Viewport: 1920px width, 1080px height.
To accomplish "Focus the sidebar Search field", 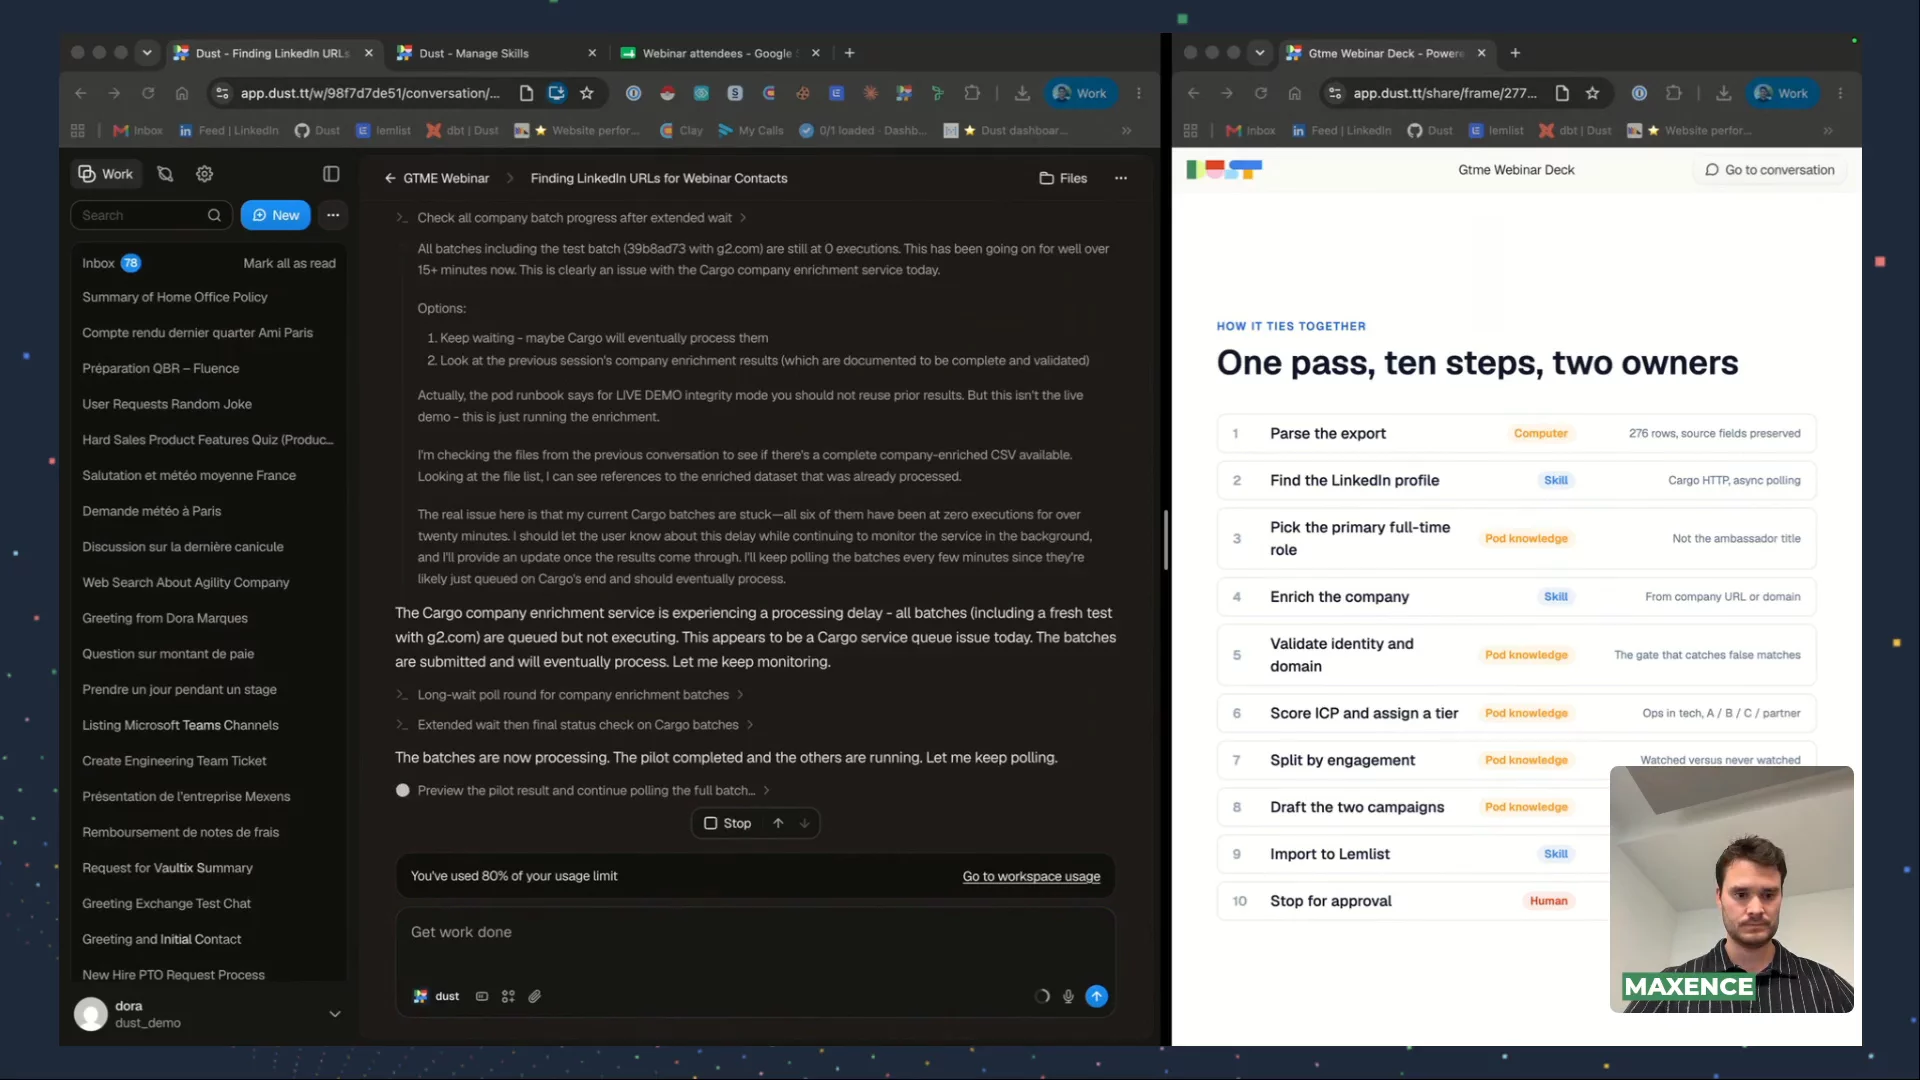I will [x=151, y=215].
